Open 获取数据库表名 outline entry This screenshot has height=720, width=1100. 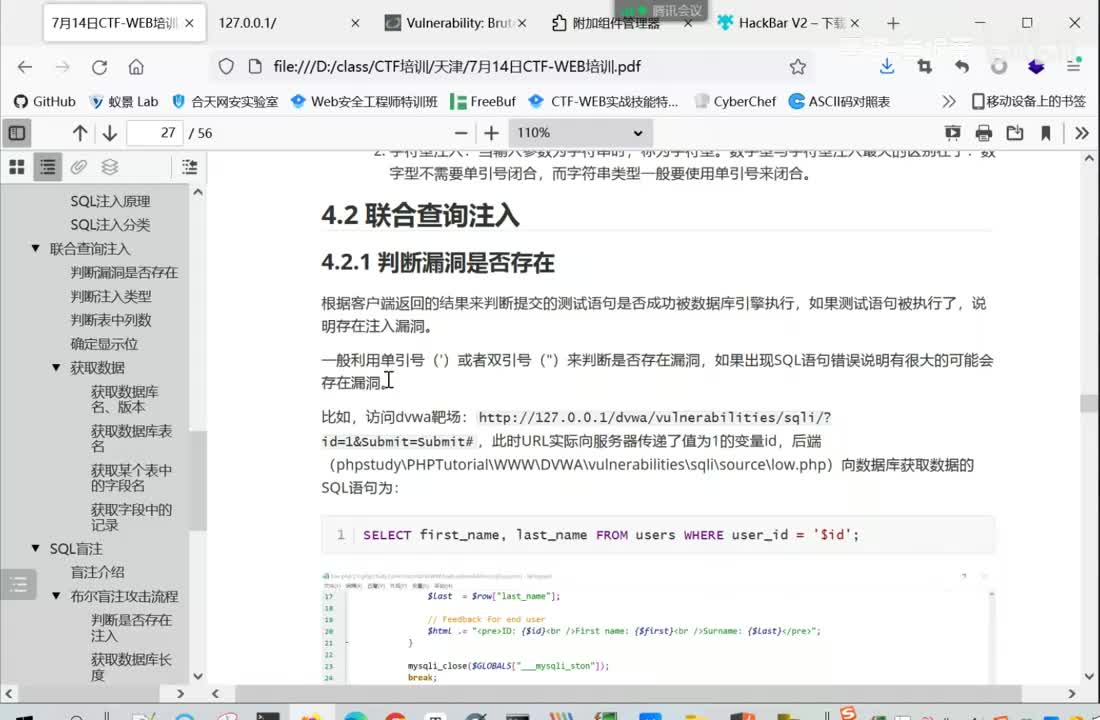pos(131,439)
